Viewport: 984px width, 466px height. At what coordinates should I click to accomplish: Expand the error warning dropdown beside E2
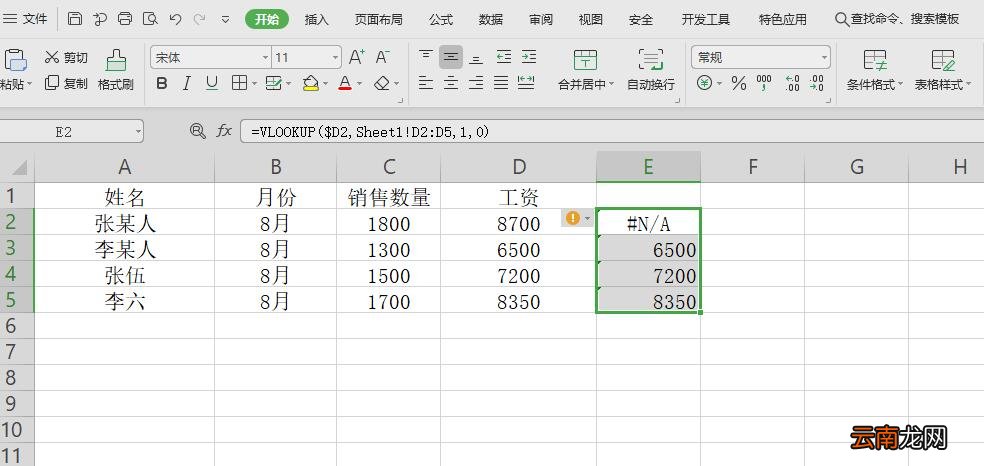pyautogui.click(x=587, y=218)
